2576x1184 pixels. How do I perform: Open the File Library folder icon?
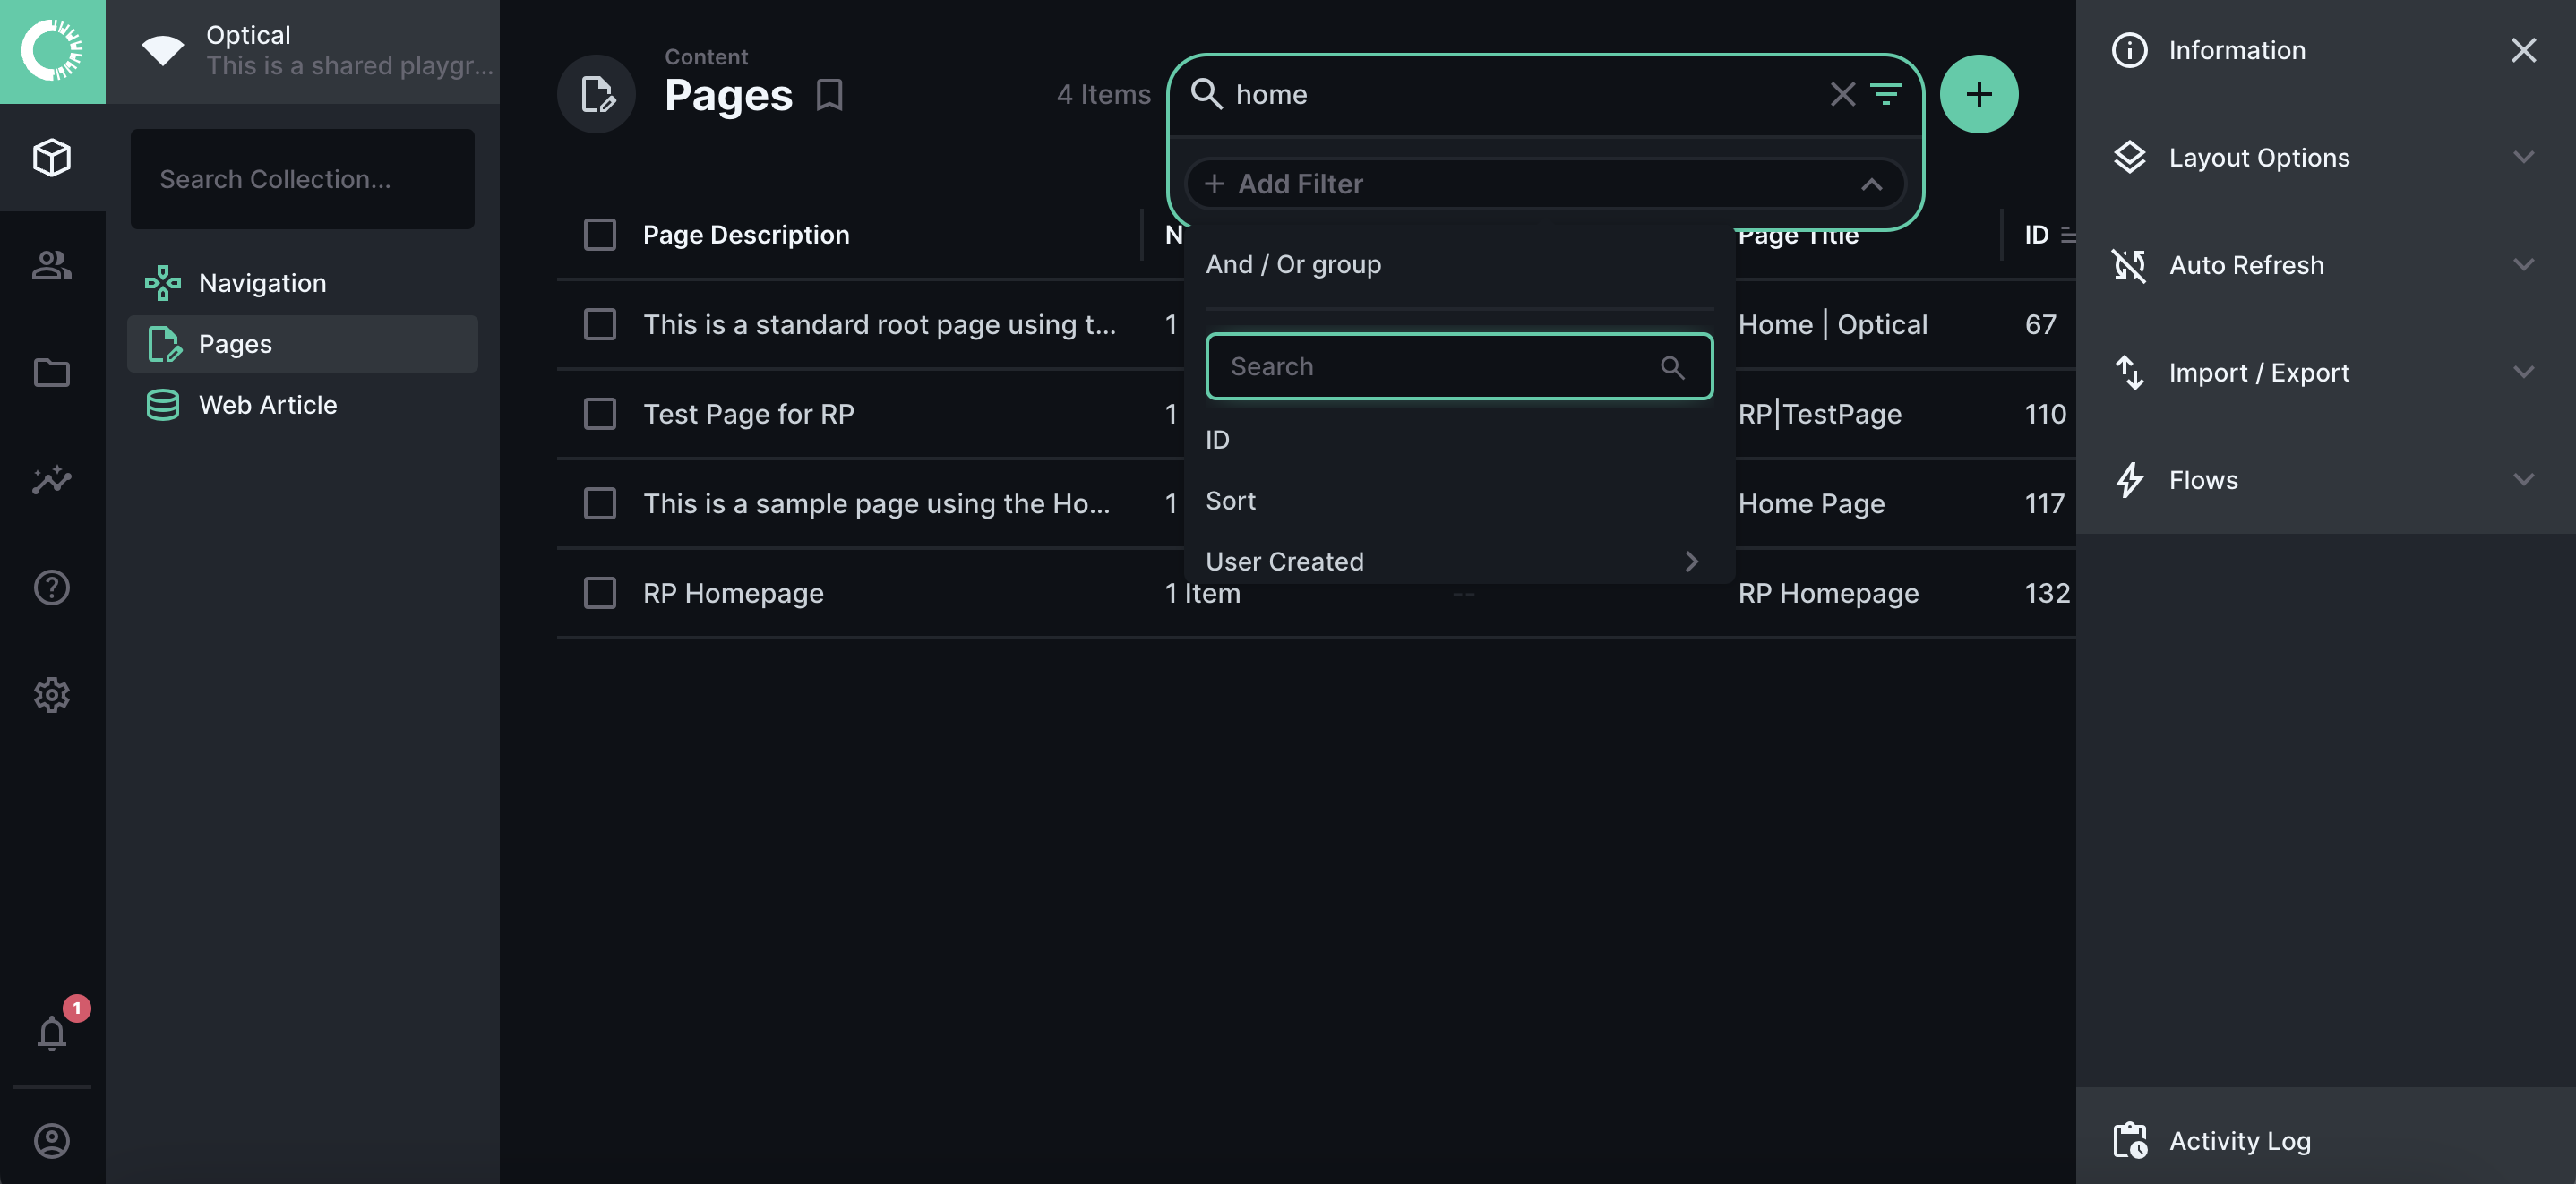(x=52, y=373)
